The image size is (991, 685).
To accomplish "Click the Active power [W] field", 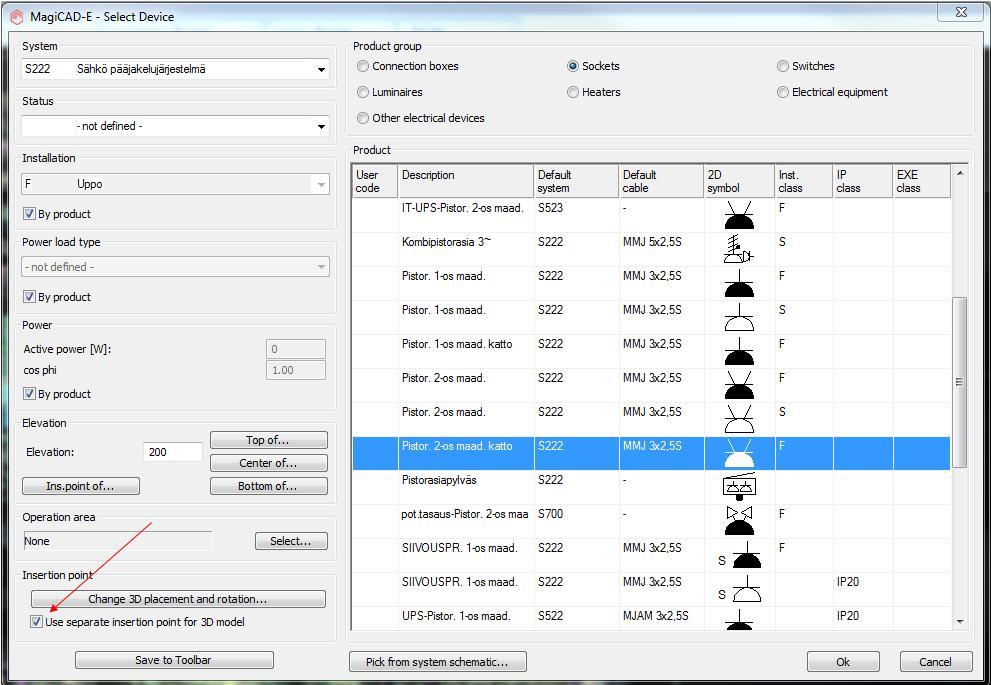I will point(296,349).
